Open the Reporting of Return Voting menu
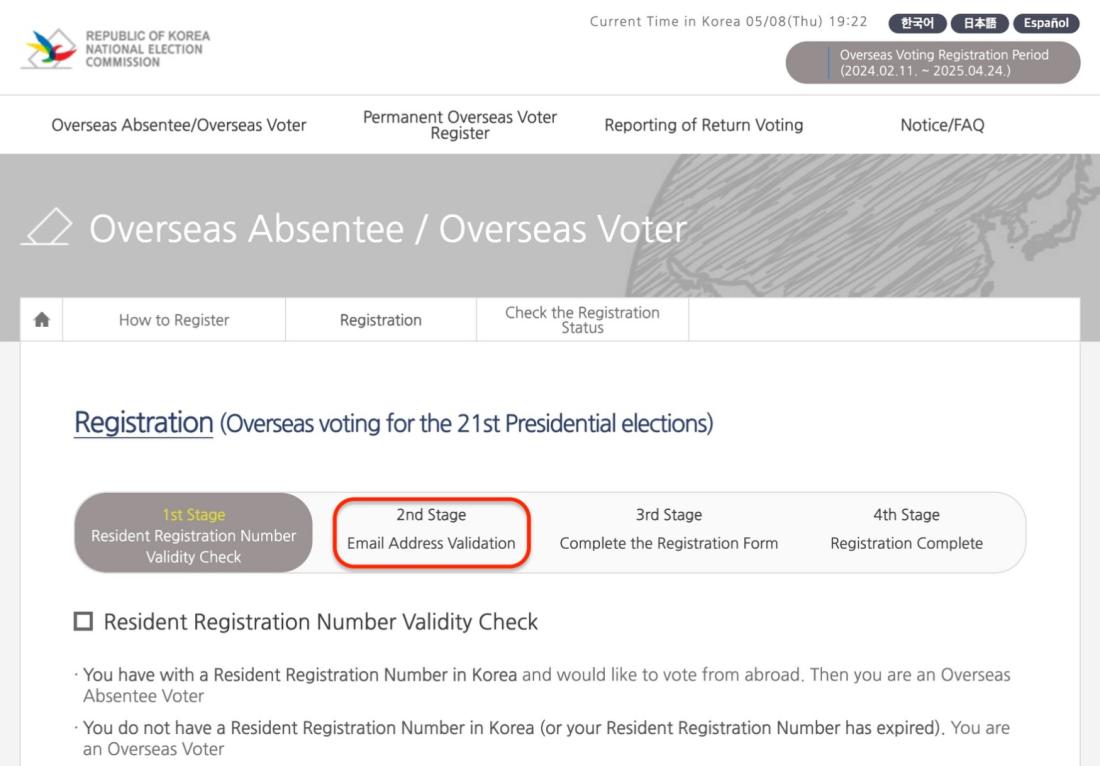Screen dimensions: 1100x766 click(x=704, y=125)
